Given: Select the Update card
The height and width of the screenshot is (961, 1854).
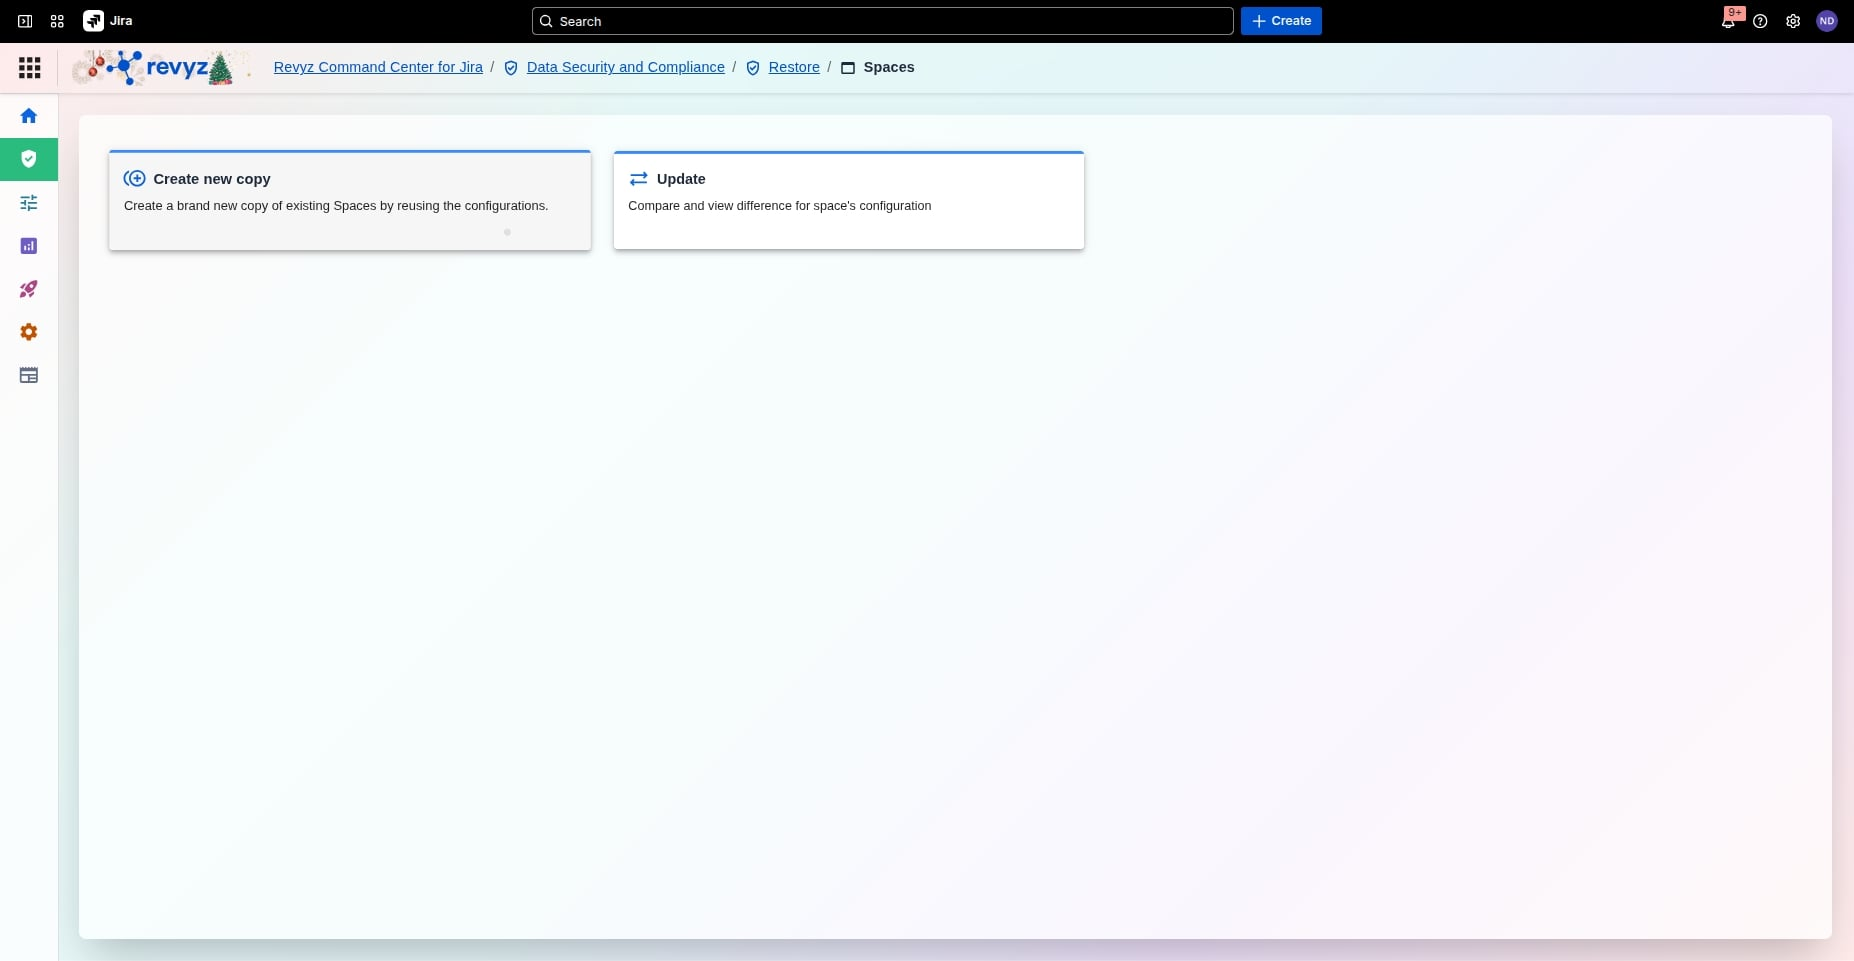Looking at the screenshot, I should click(x=848, y=200).
